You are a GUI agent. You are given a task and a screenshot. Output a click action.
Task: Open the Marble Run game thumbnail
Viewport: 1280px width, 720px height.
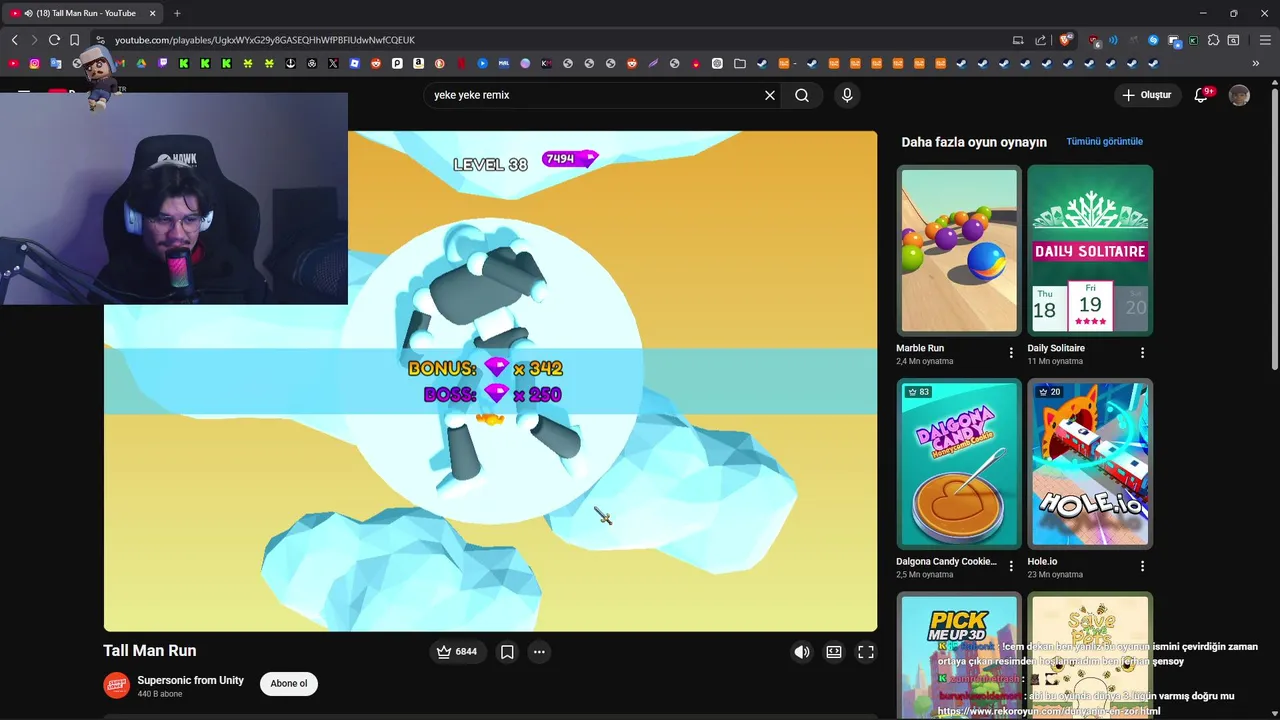pos(958,250)
